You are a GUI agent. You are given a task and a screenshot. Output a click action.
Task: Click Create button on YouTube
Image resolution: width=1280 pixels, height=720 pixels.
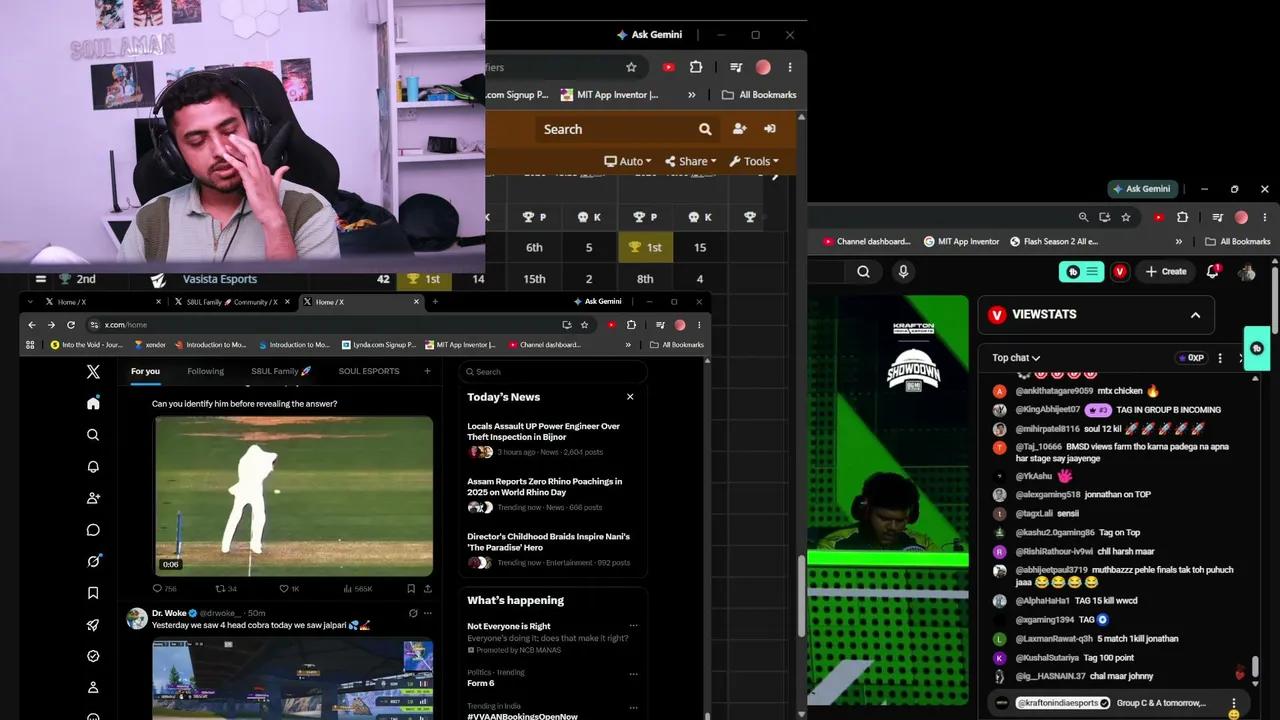click(x=1166, y=271)
